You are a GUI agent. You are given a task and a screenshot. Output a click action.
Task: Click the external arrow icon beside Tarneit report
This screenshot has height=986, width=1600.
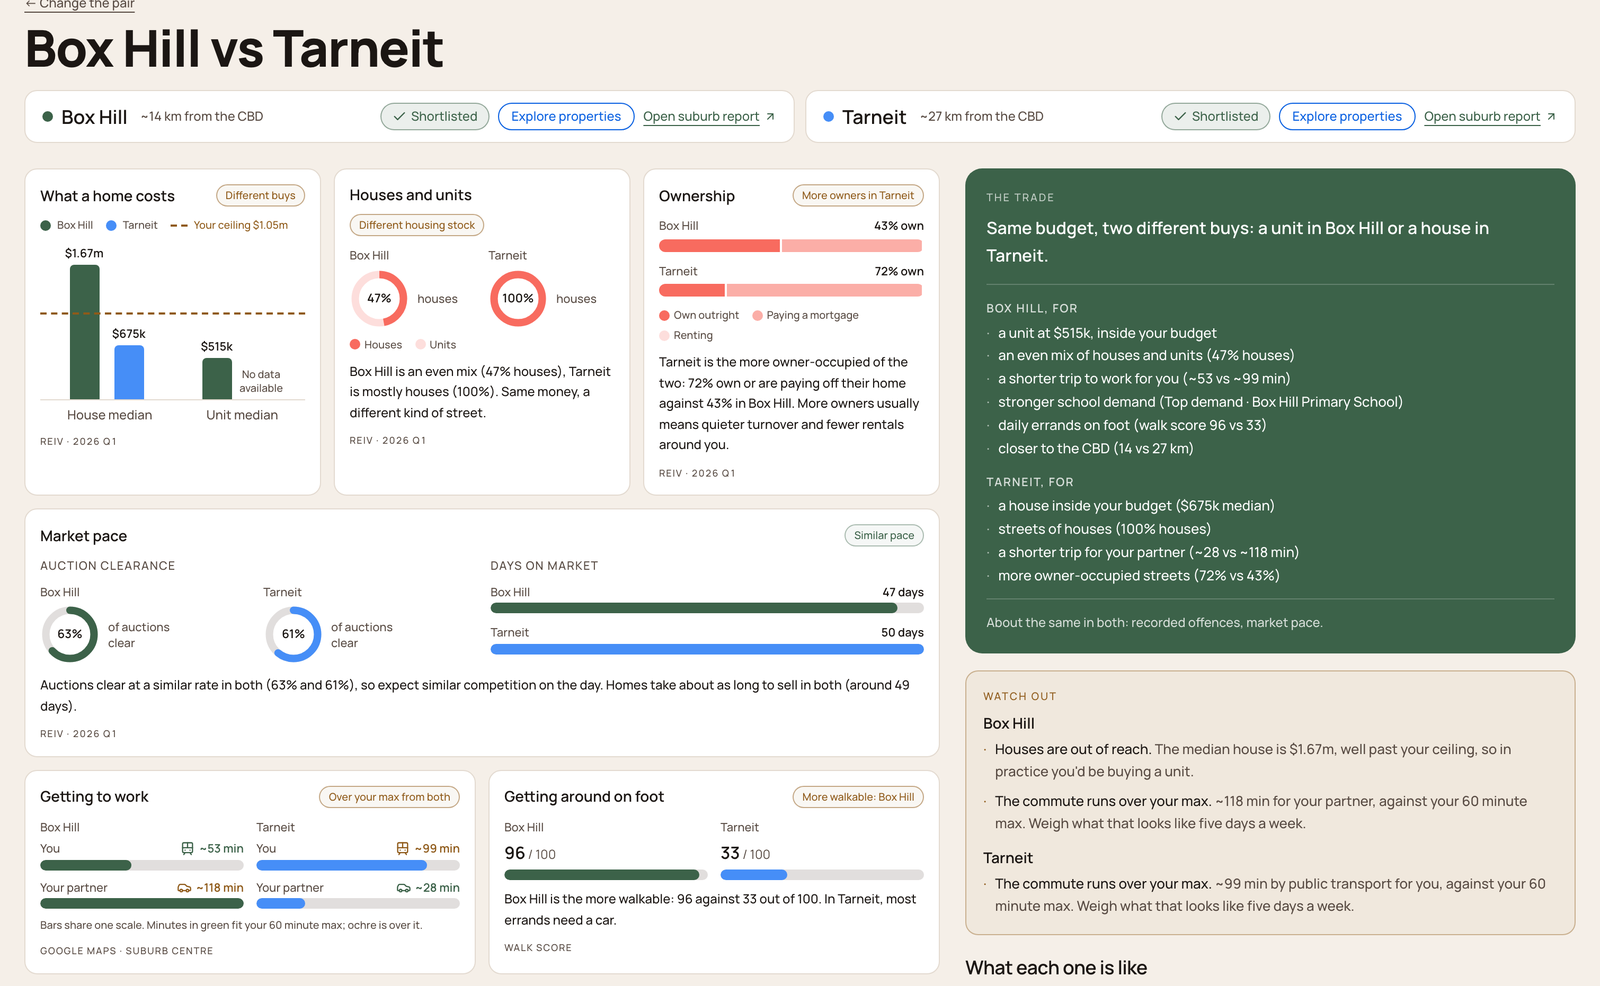point(1551,117)
